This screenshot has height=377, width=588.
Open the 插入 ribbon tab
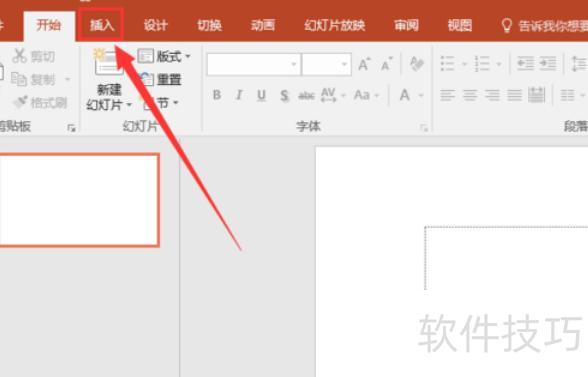(x=102, y=25)
